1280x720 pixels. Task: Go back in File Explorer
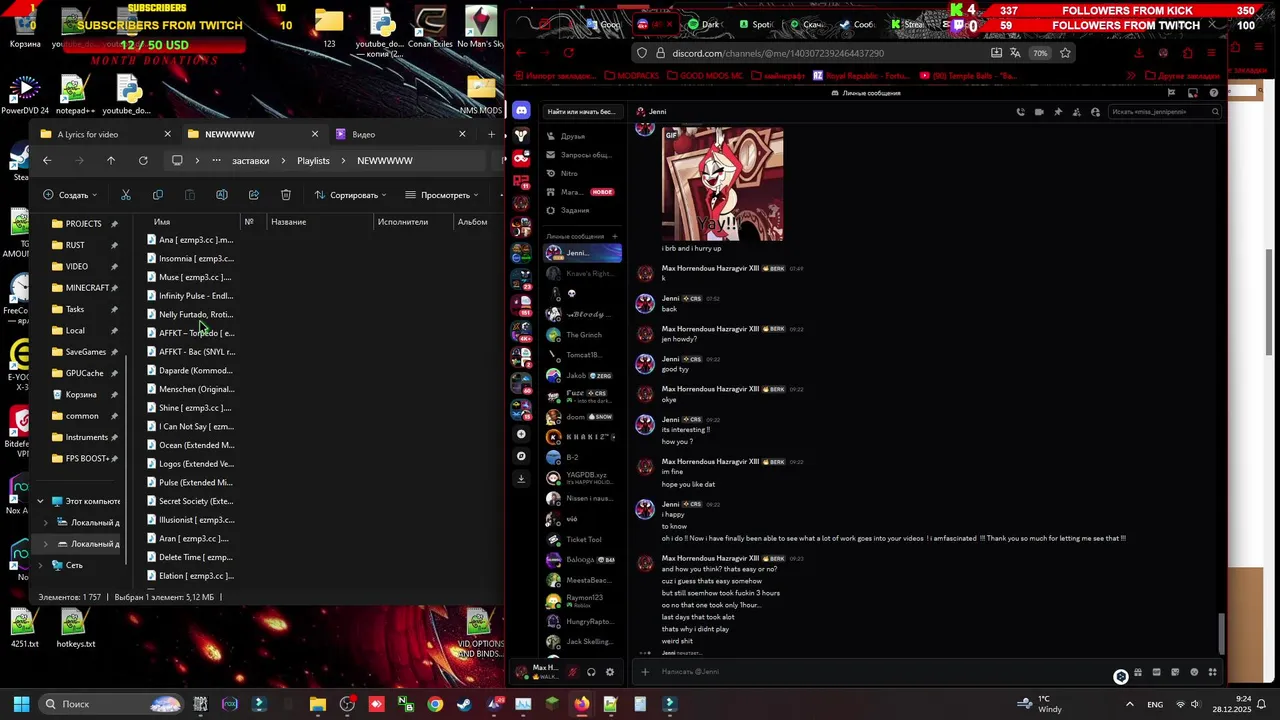tap(47, 160)
